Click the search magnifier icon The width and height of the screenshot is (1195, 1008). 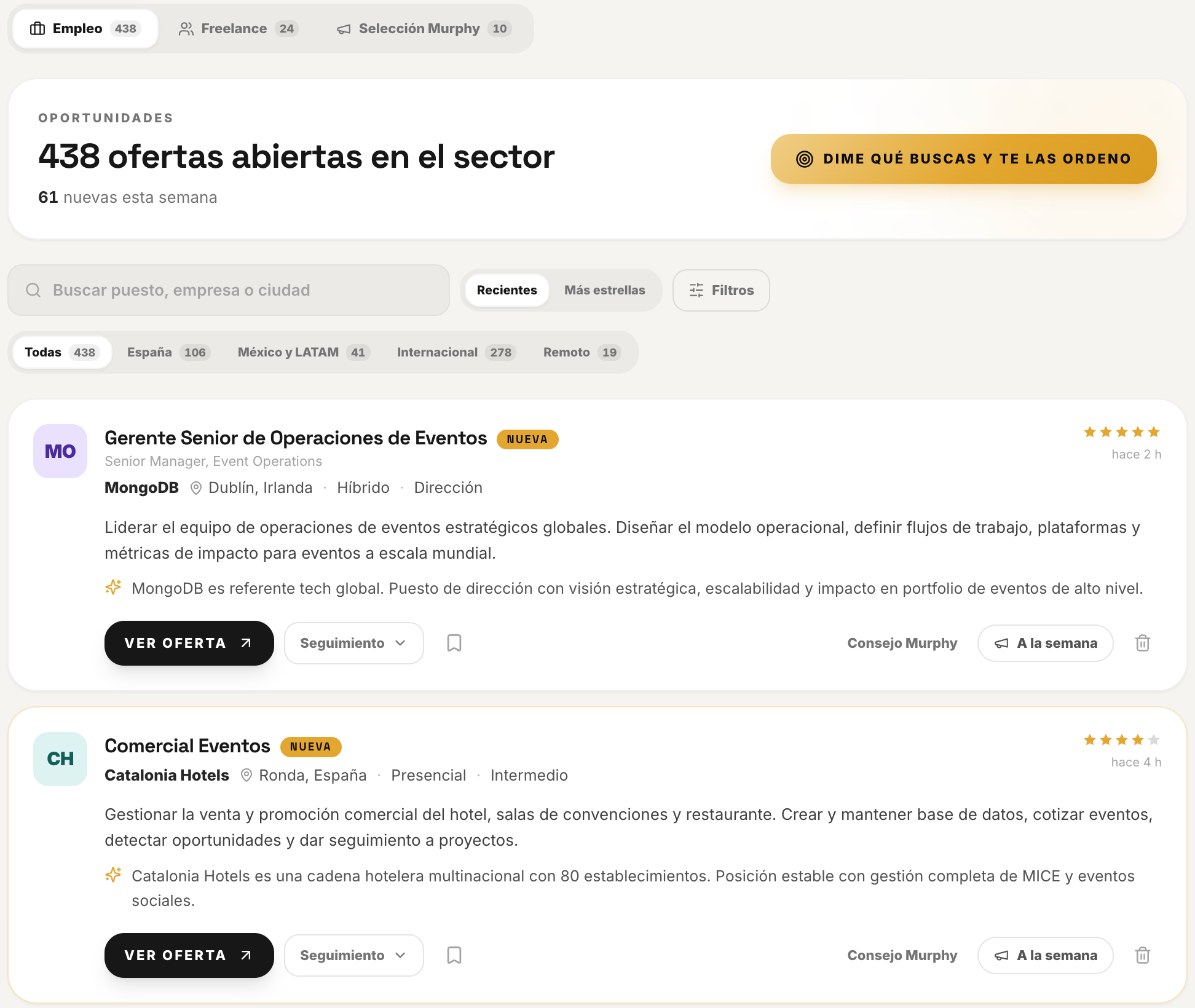tap(34, 290)
